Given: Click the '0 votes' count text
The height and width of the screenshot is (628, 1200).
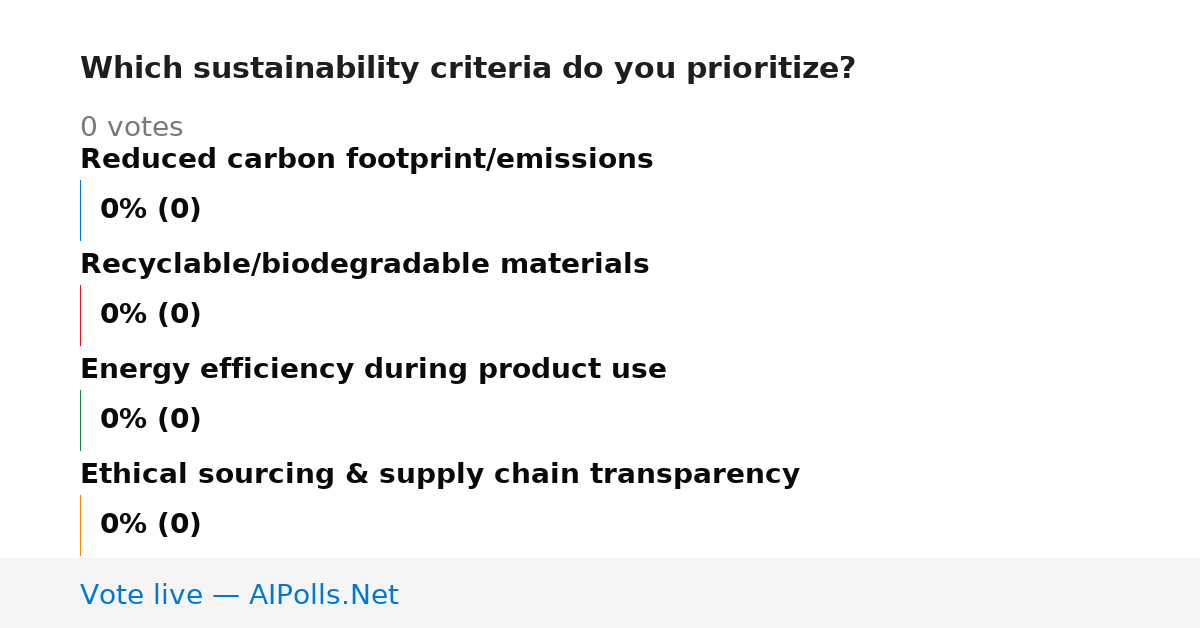Looking at the screenshot, I should pyautogui.click(x=131, y=128).
